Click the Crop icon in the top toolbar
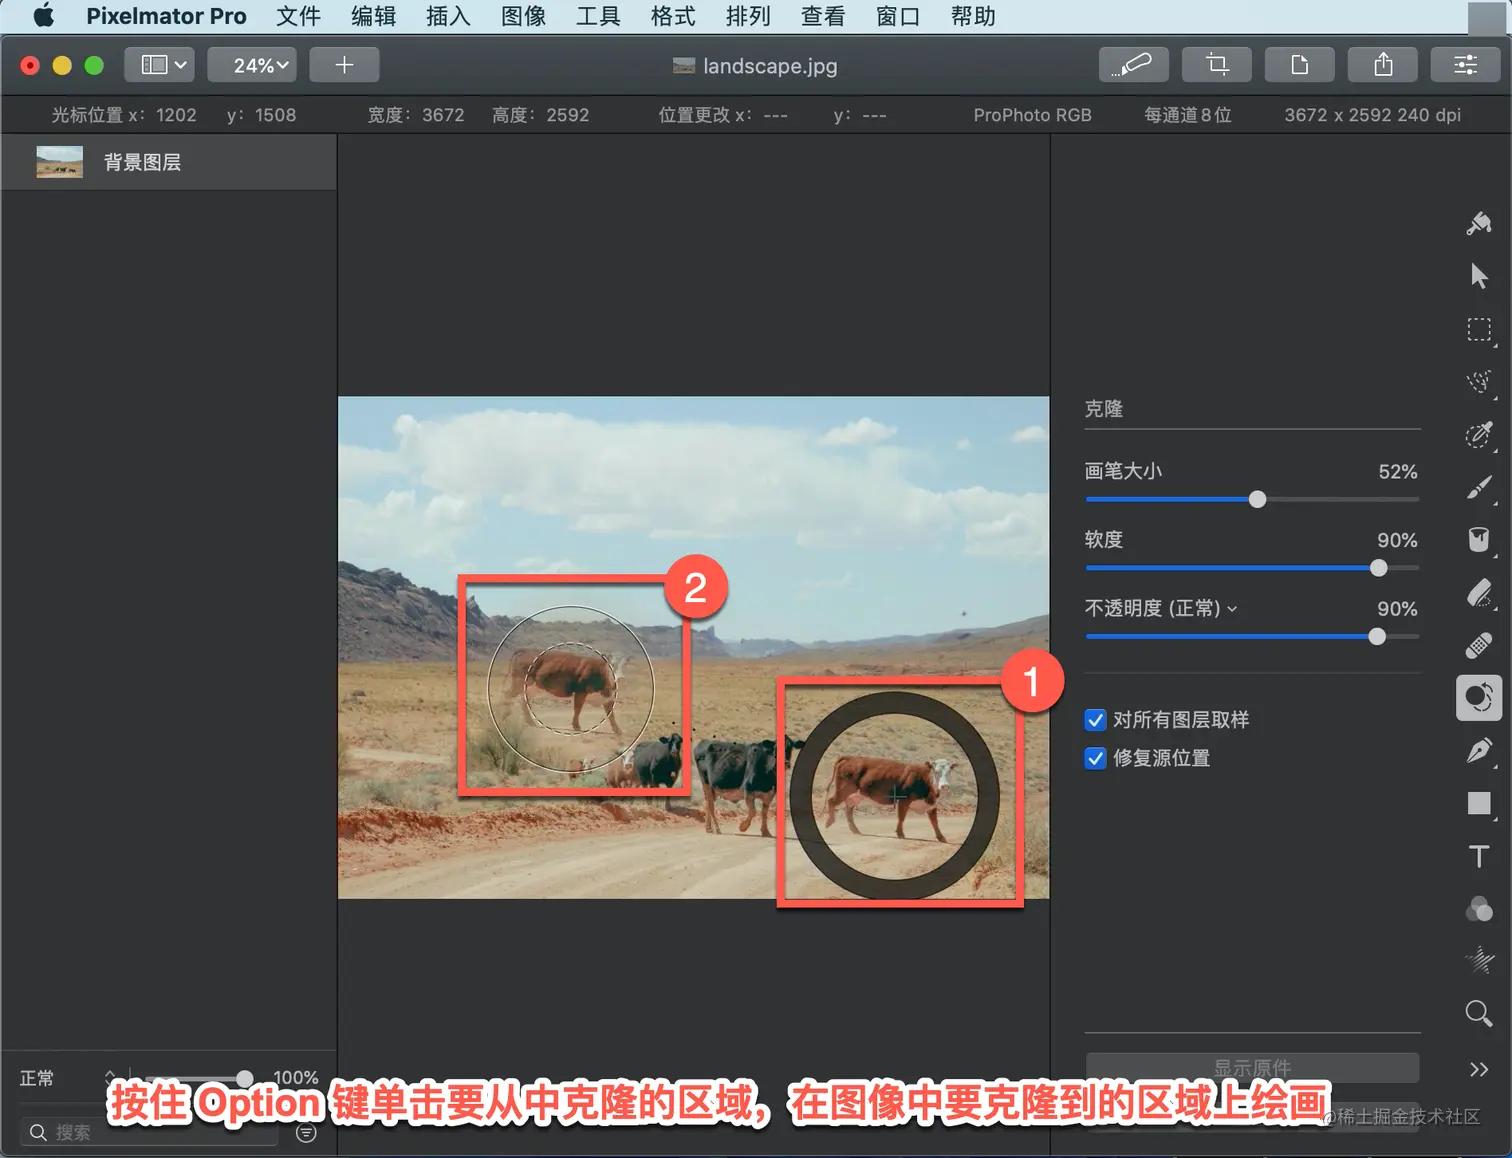Screen dimensions: 1512x1158 pyautogui.click(x=1217, y=65)
